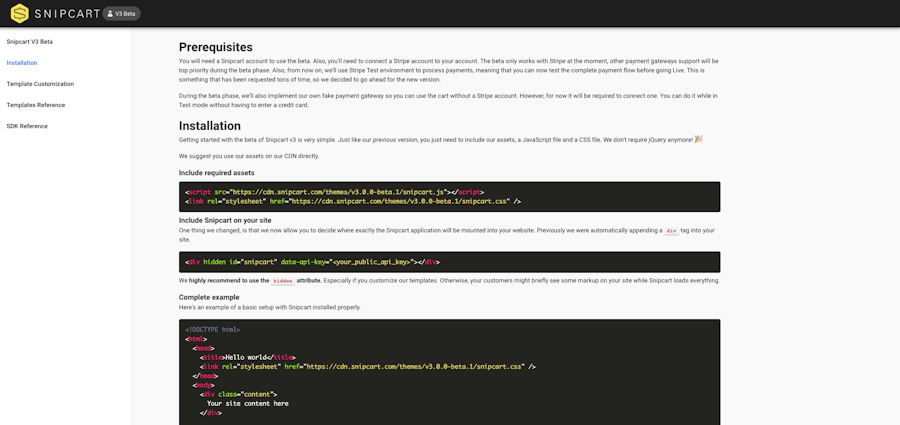Click stylesheet link line in complete example
The image size is (900, 425).
(x=368, y=366)
